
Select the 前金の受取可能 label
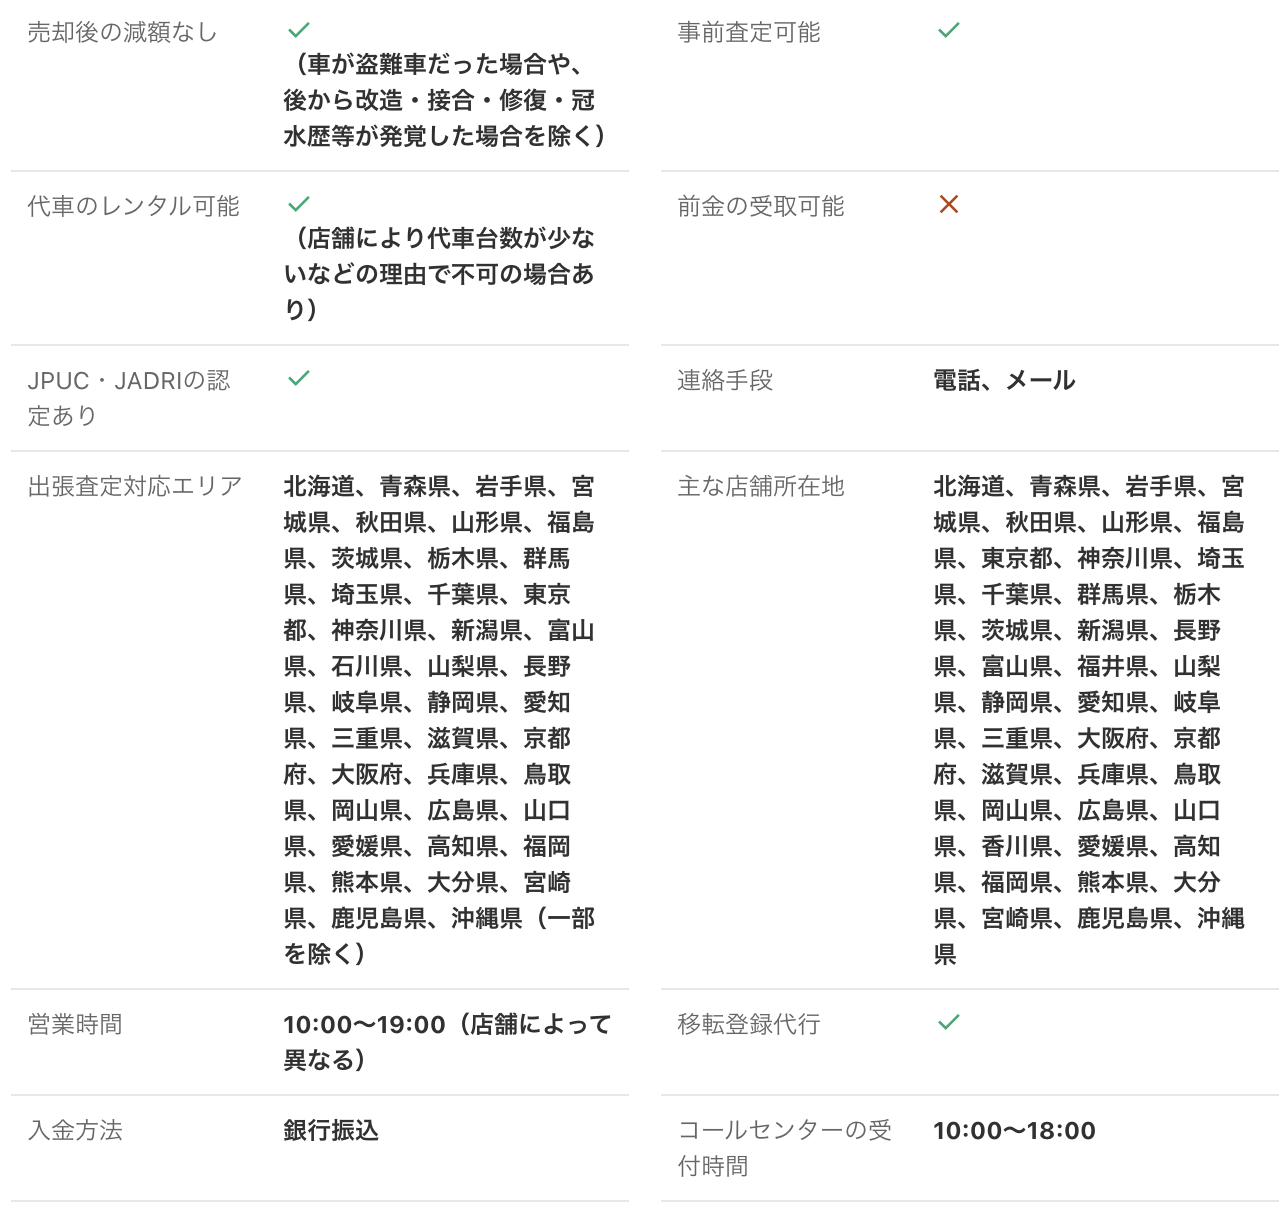[760, 206]
